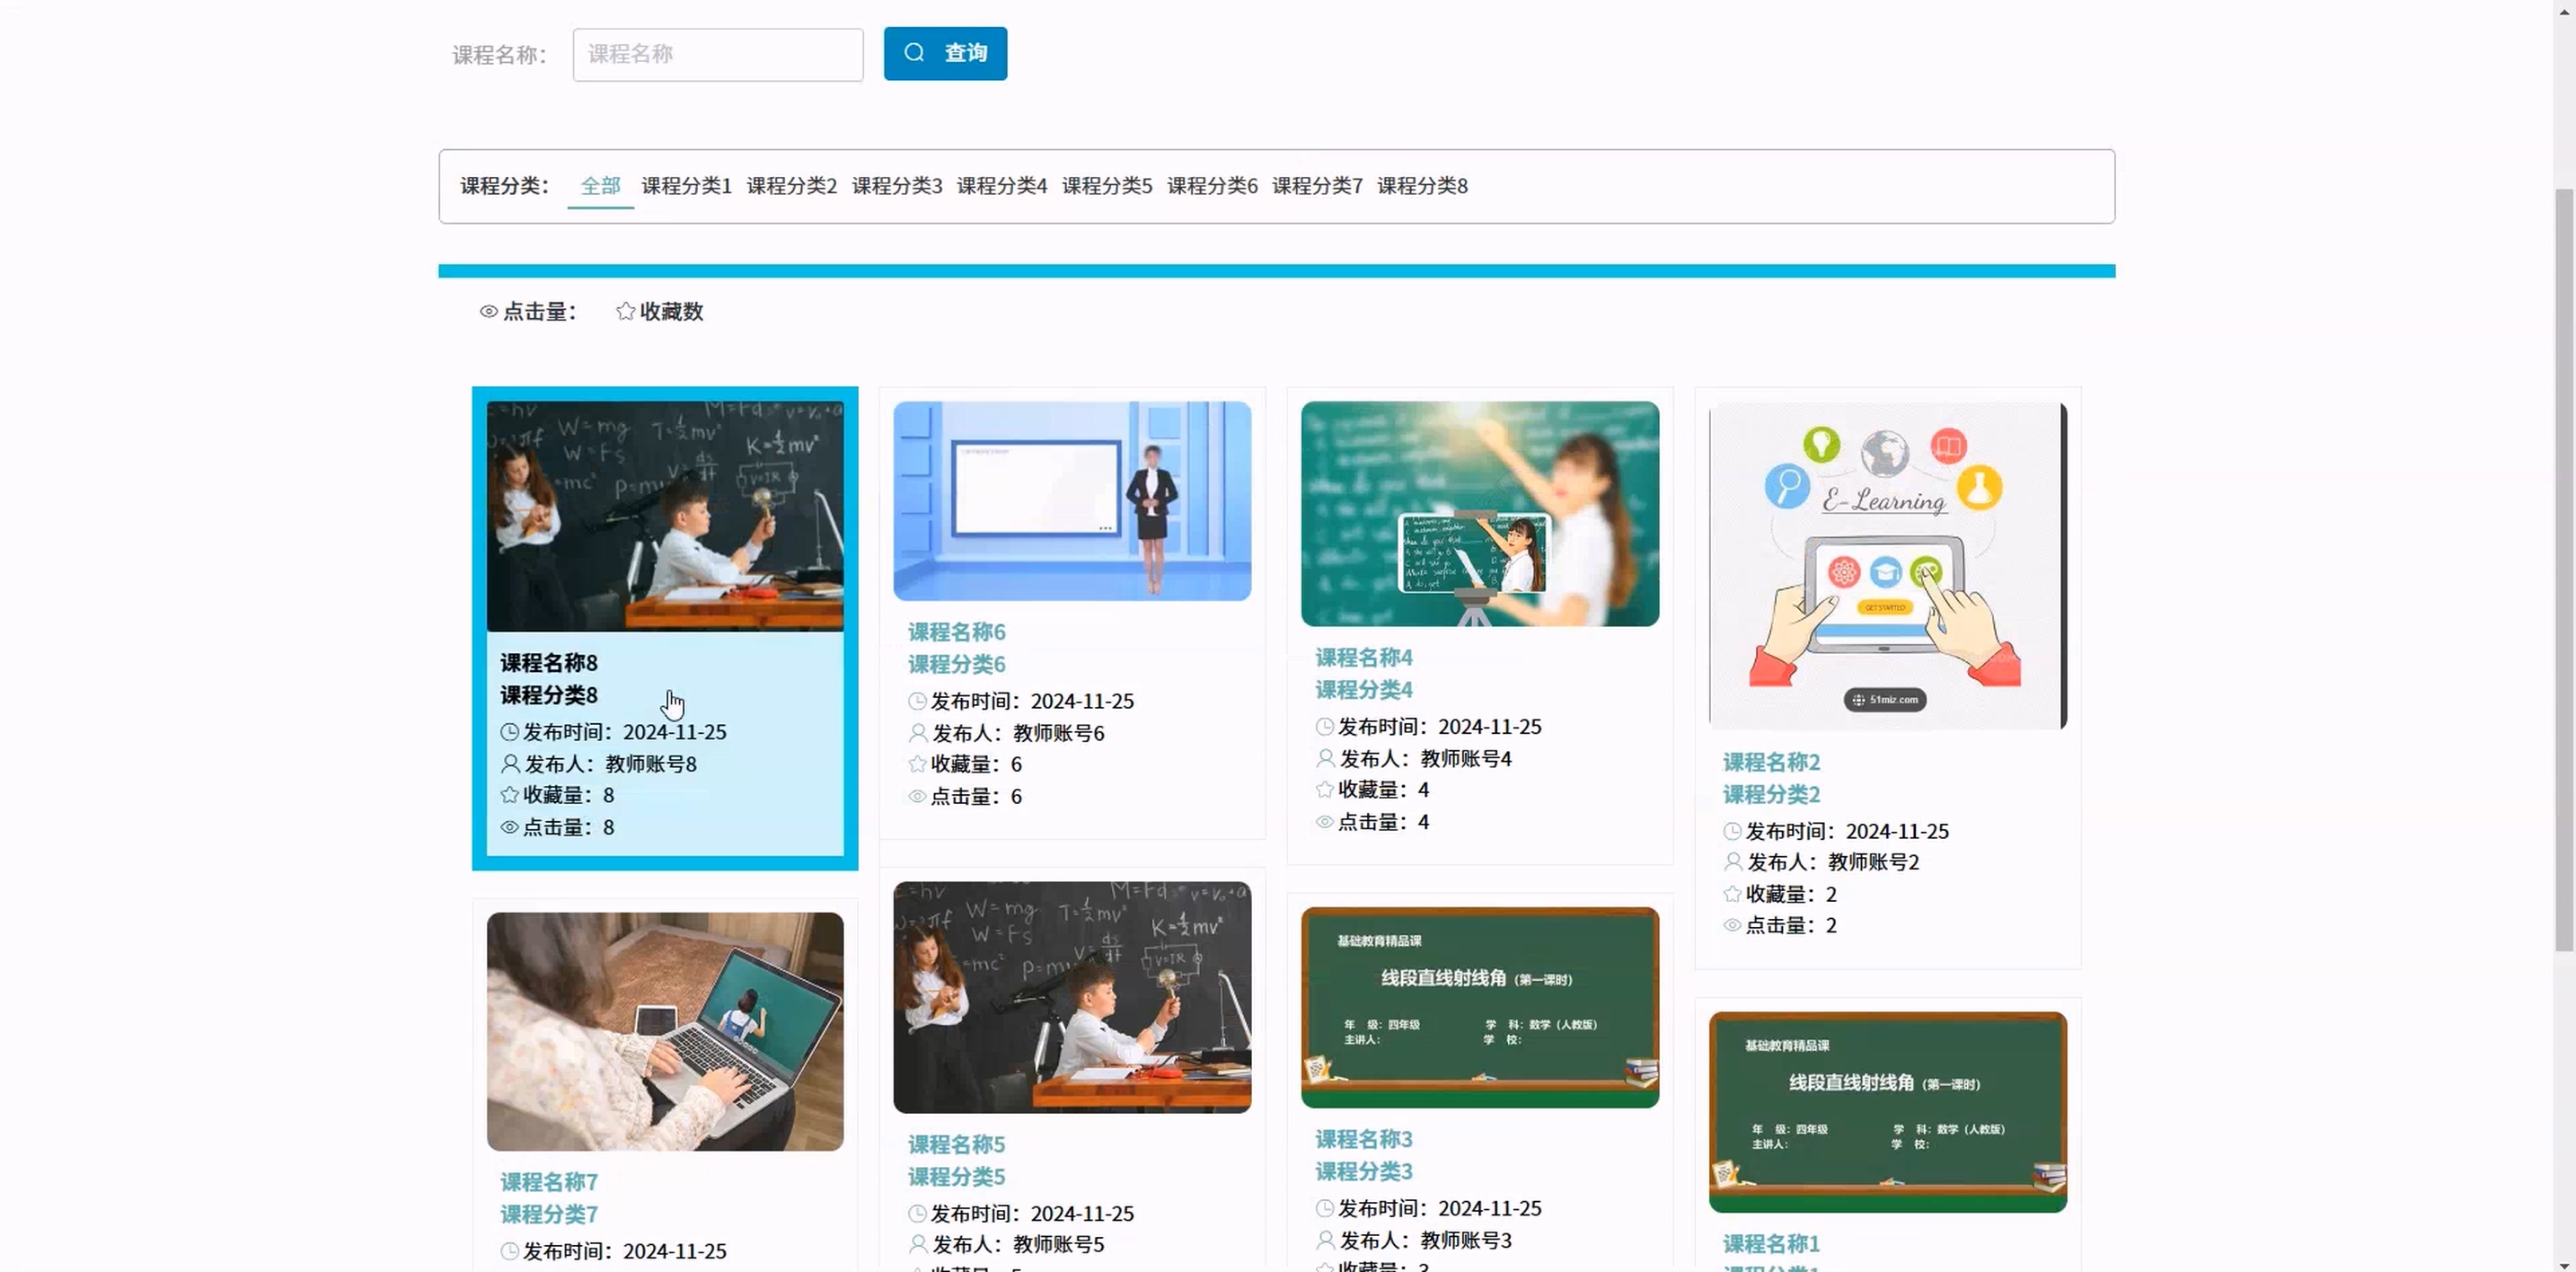Filter by 课程分类8 category

1421,186
